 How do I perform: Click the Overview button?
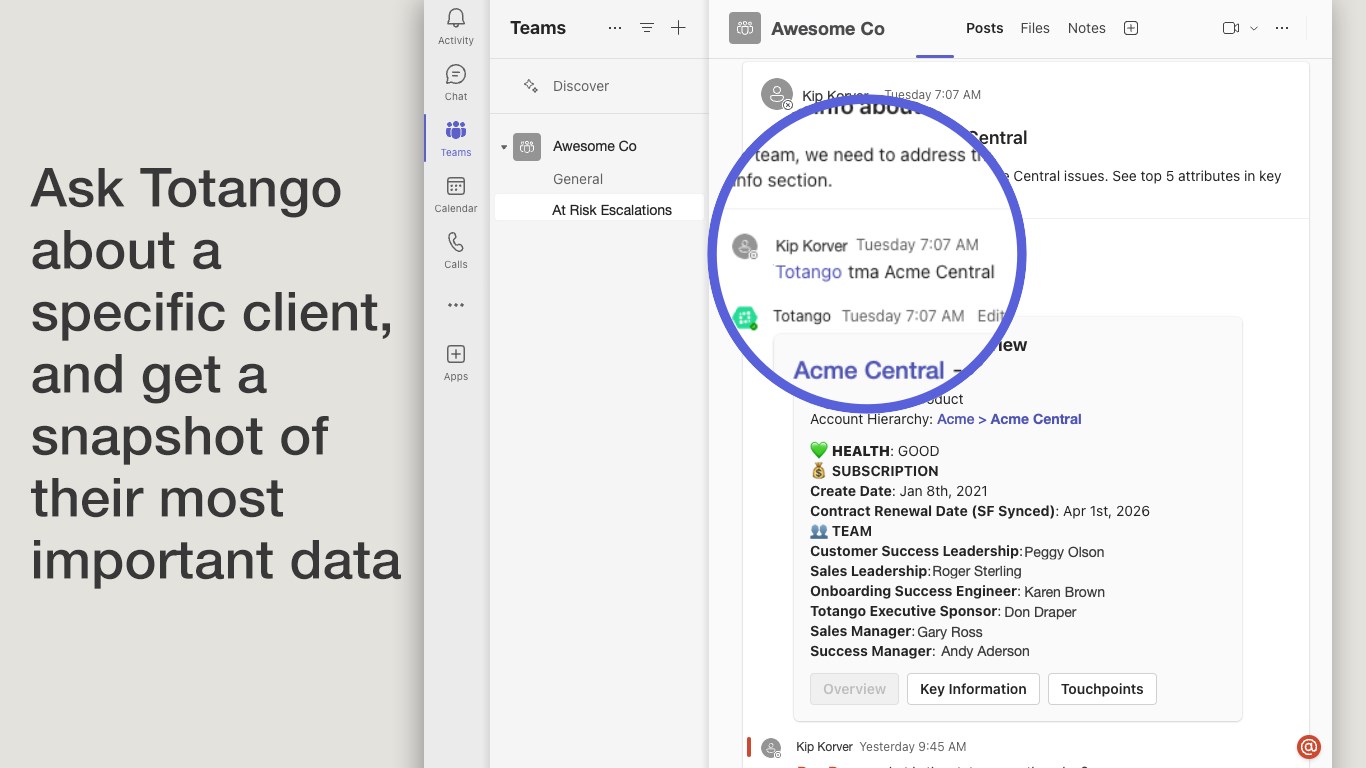(854, 689)
